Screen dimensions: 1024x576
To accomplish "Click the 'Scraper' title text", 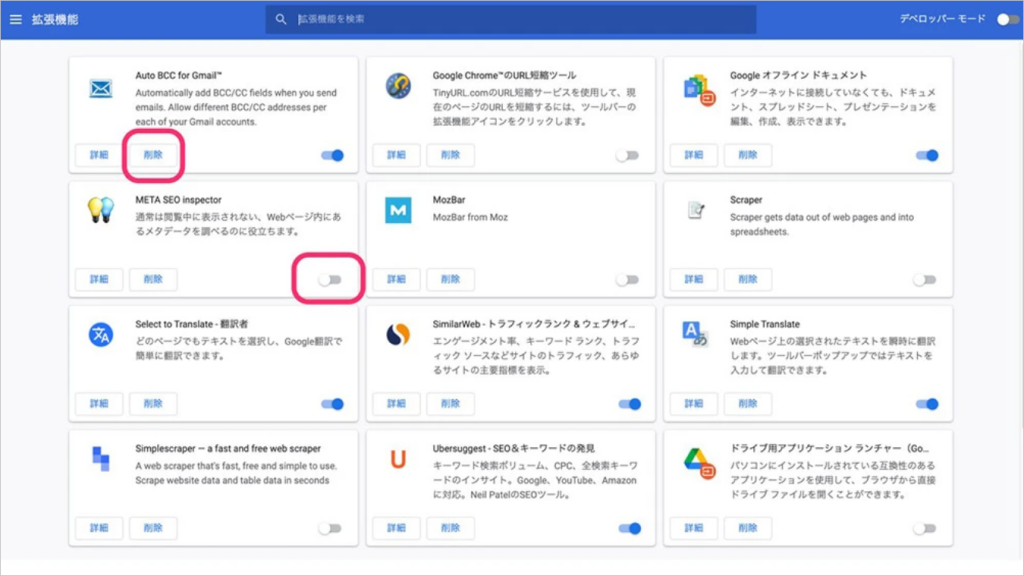I will click(746, 200).
